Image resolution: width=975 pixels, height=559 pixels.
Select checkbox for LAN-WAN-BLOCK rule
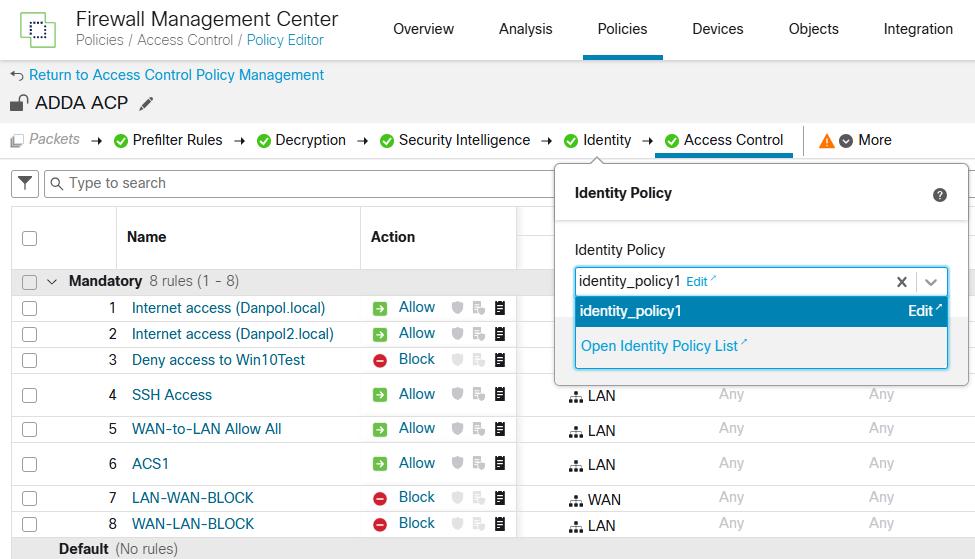tap(29, 499)
